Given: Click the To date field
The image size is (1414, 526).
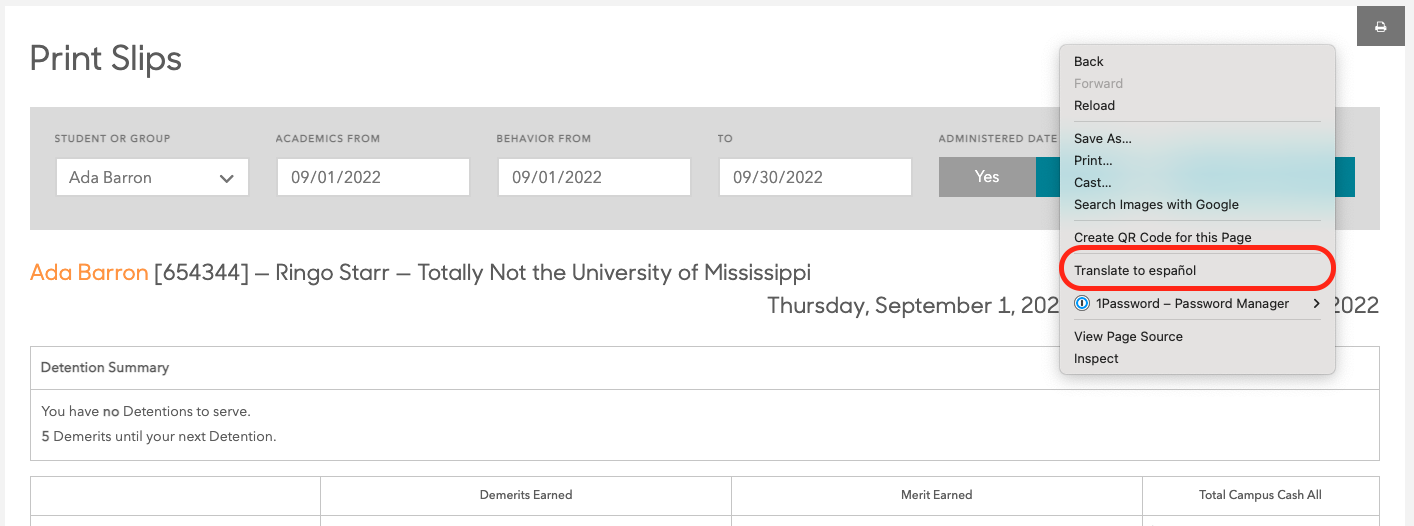Looking at the screenshot, I should [x=815, y=178].
